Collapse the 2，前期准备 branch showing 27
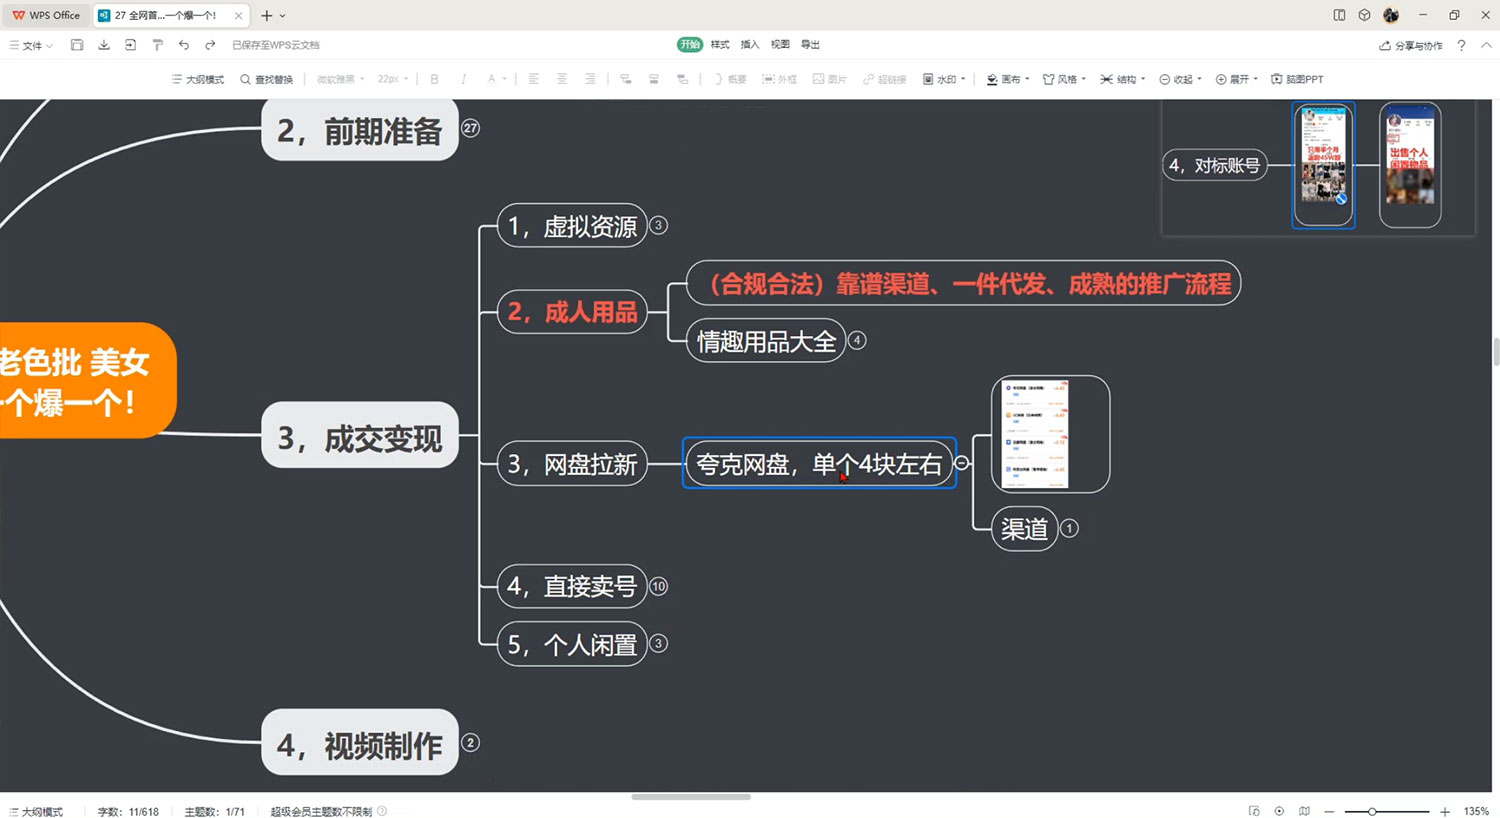Screen dimensions: 1500x818 [470, 128]
